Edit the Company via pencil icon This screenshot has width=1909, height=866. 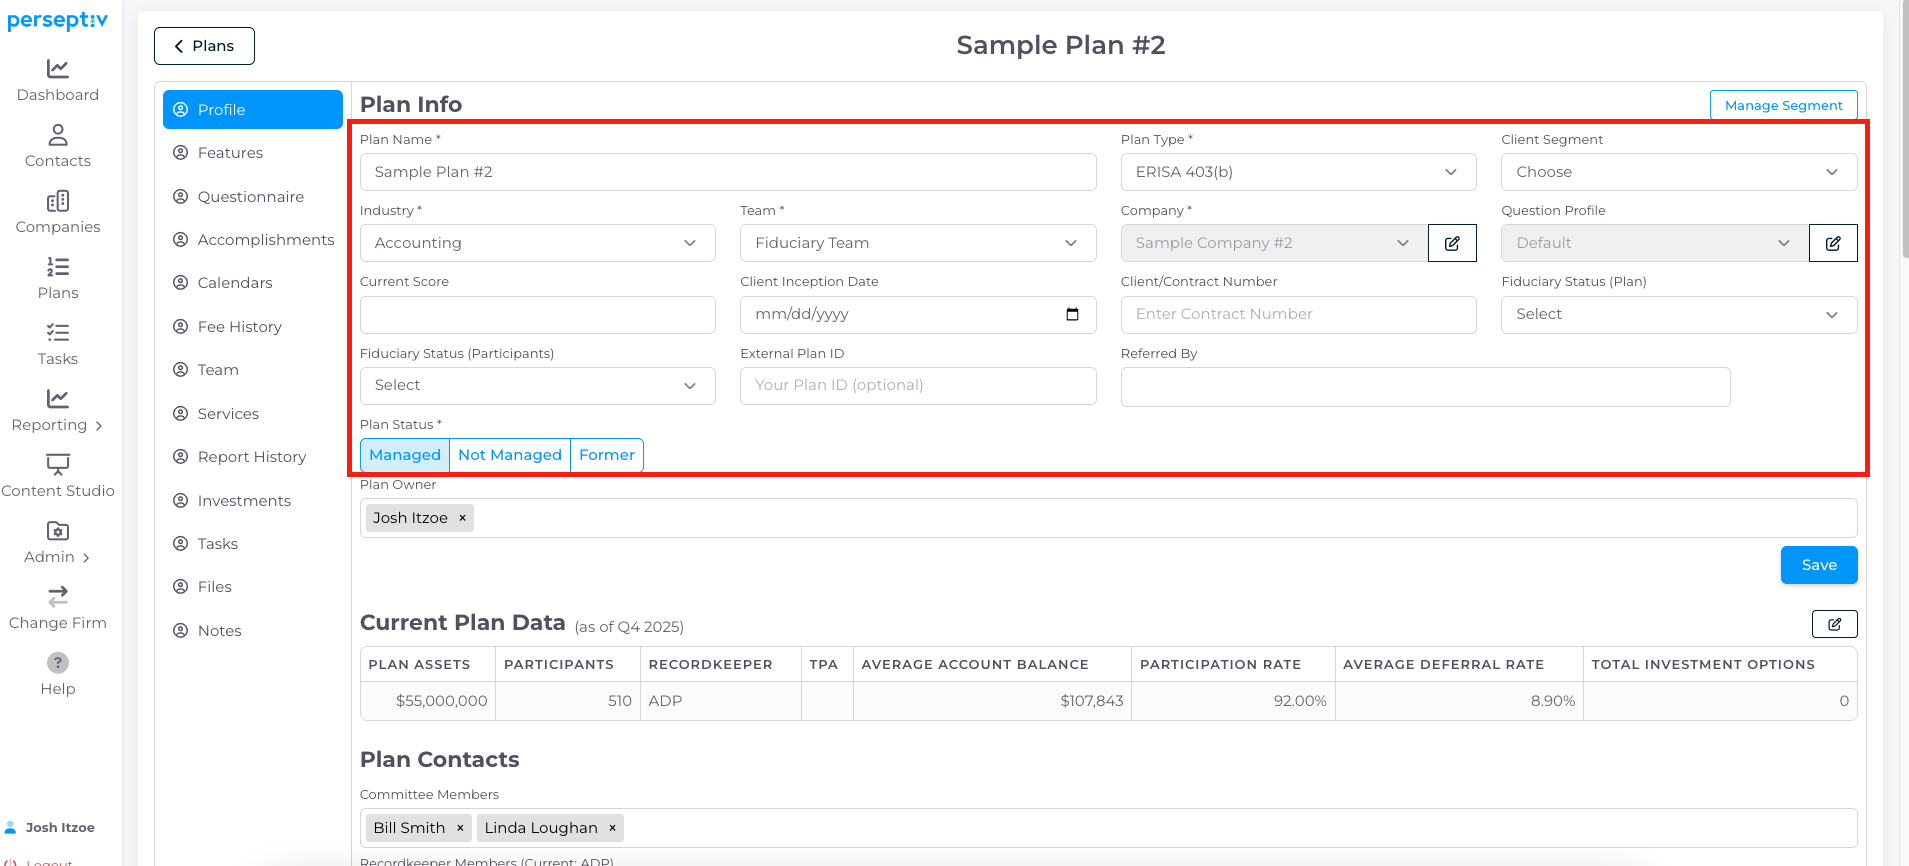pyautogui.click(x=1452, y=243)
